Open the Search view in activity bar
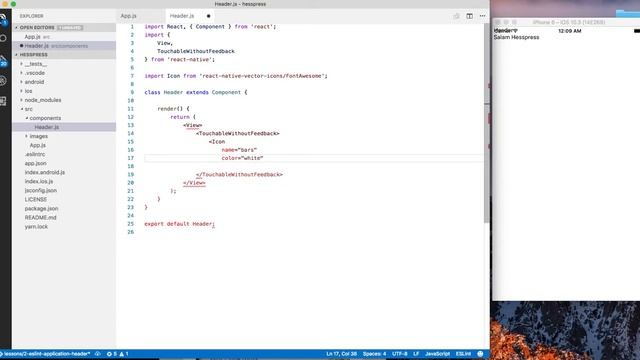 (x=3, y=38)
